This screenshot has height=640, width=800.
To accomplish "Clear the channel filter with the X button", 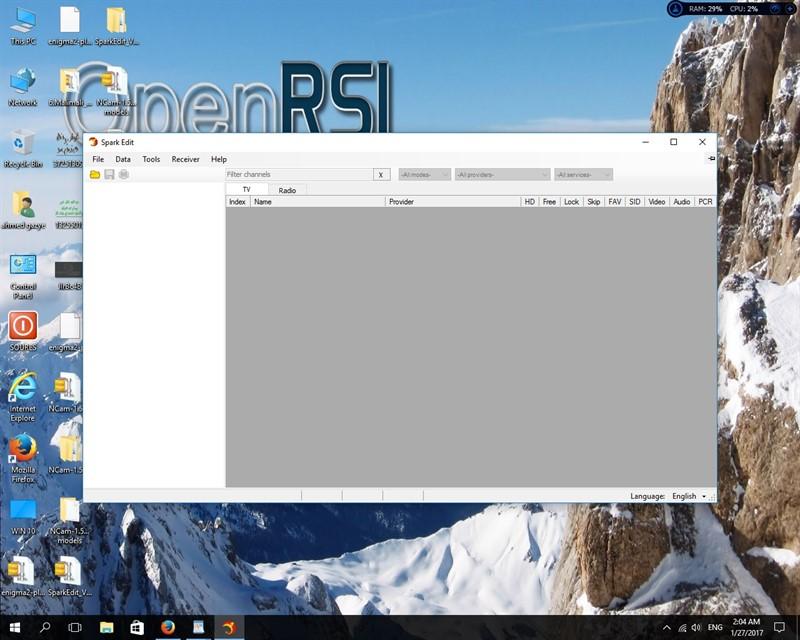I will pos(381,175).
